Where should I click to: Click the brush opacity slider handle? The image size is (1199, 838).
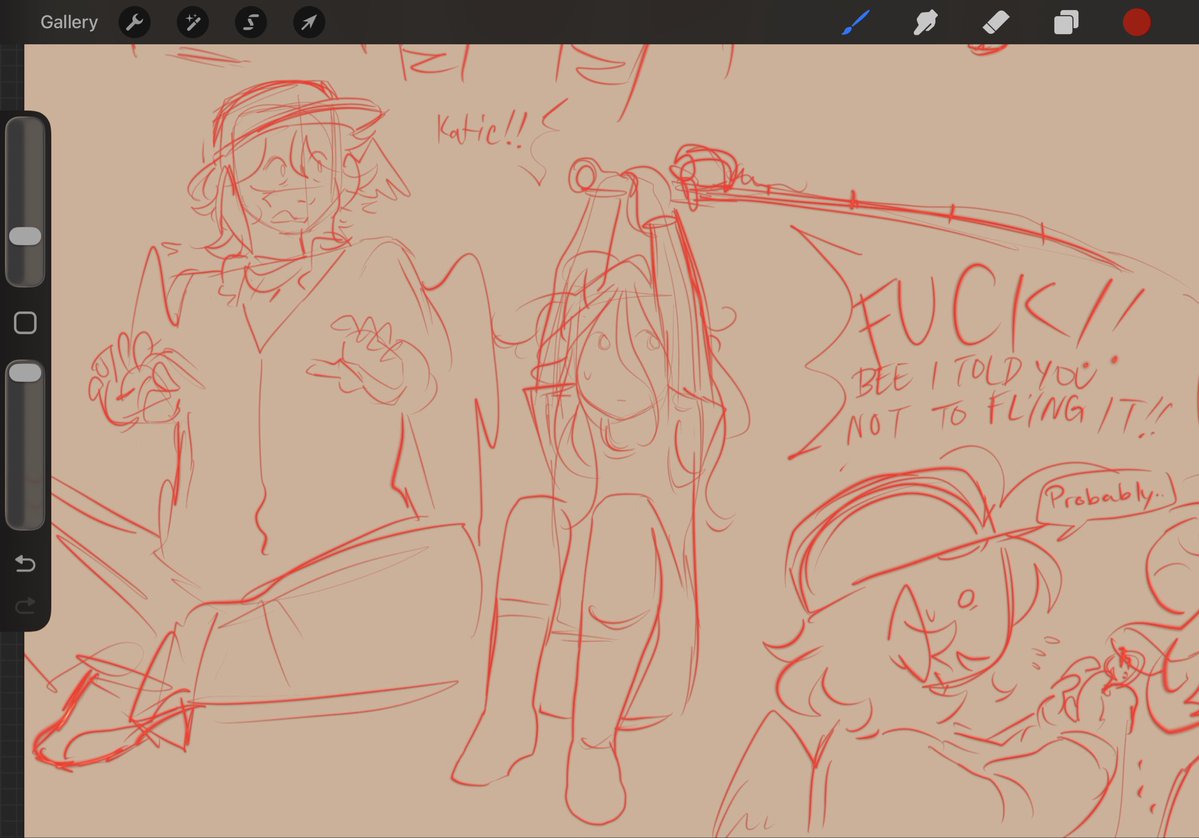coord(25,372)
